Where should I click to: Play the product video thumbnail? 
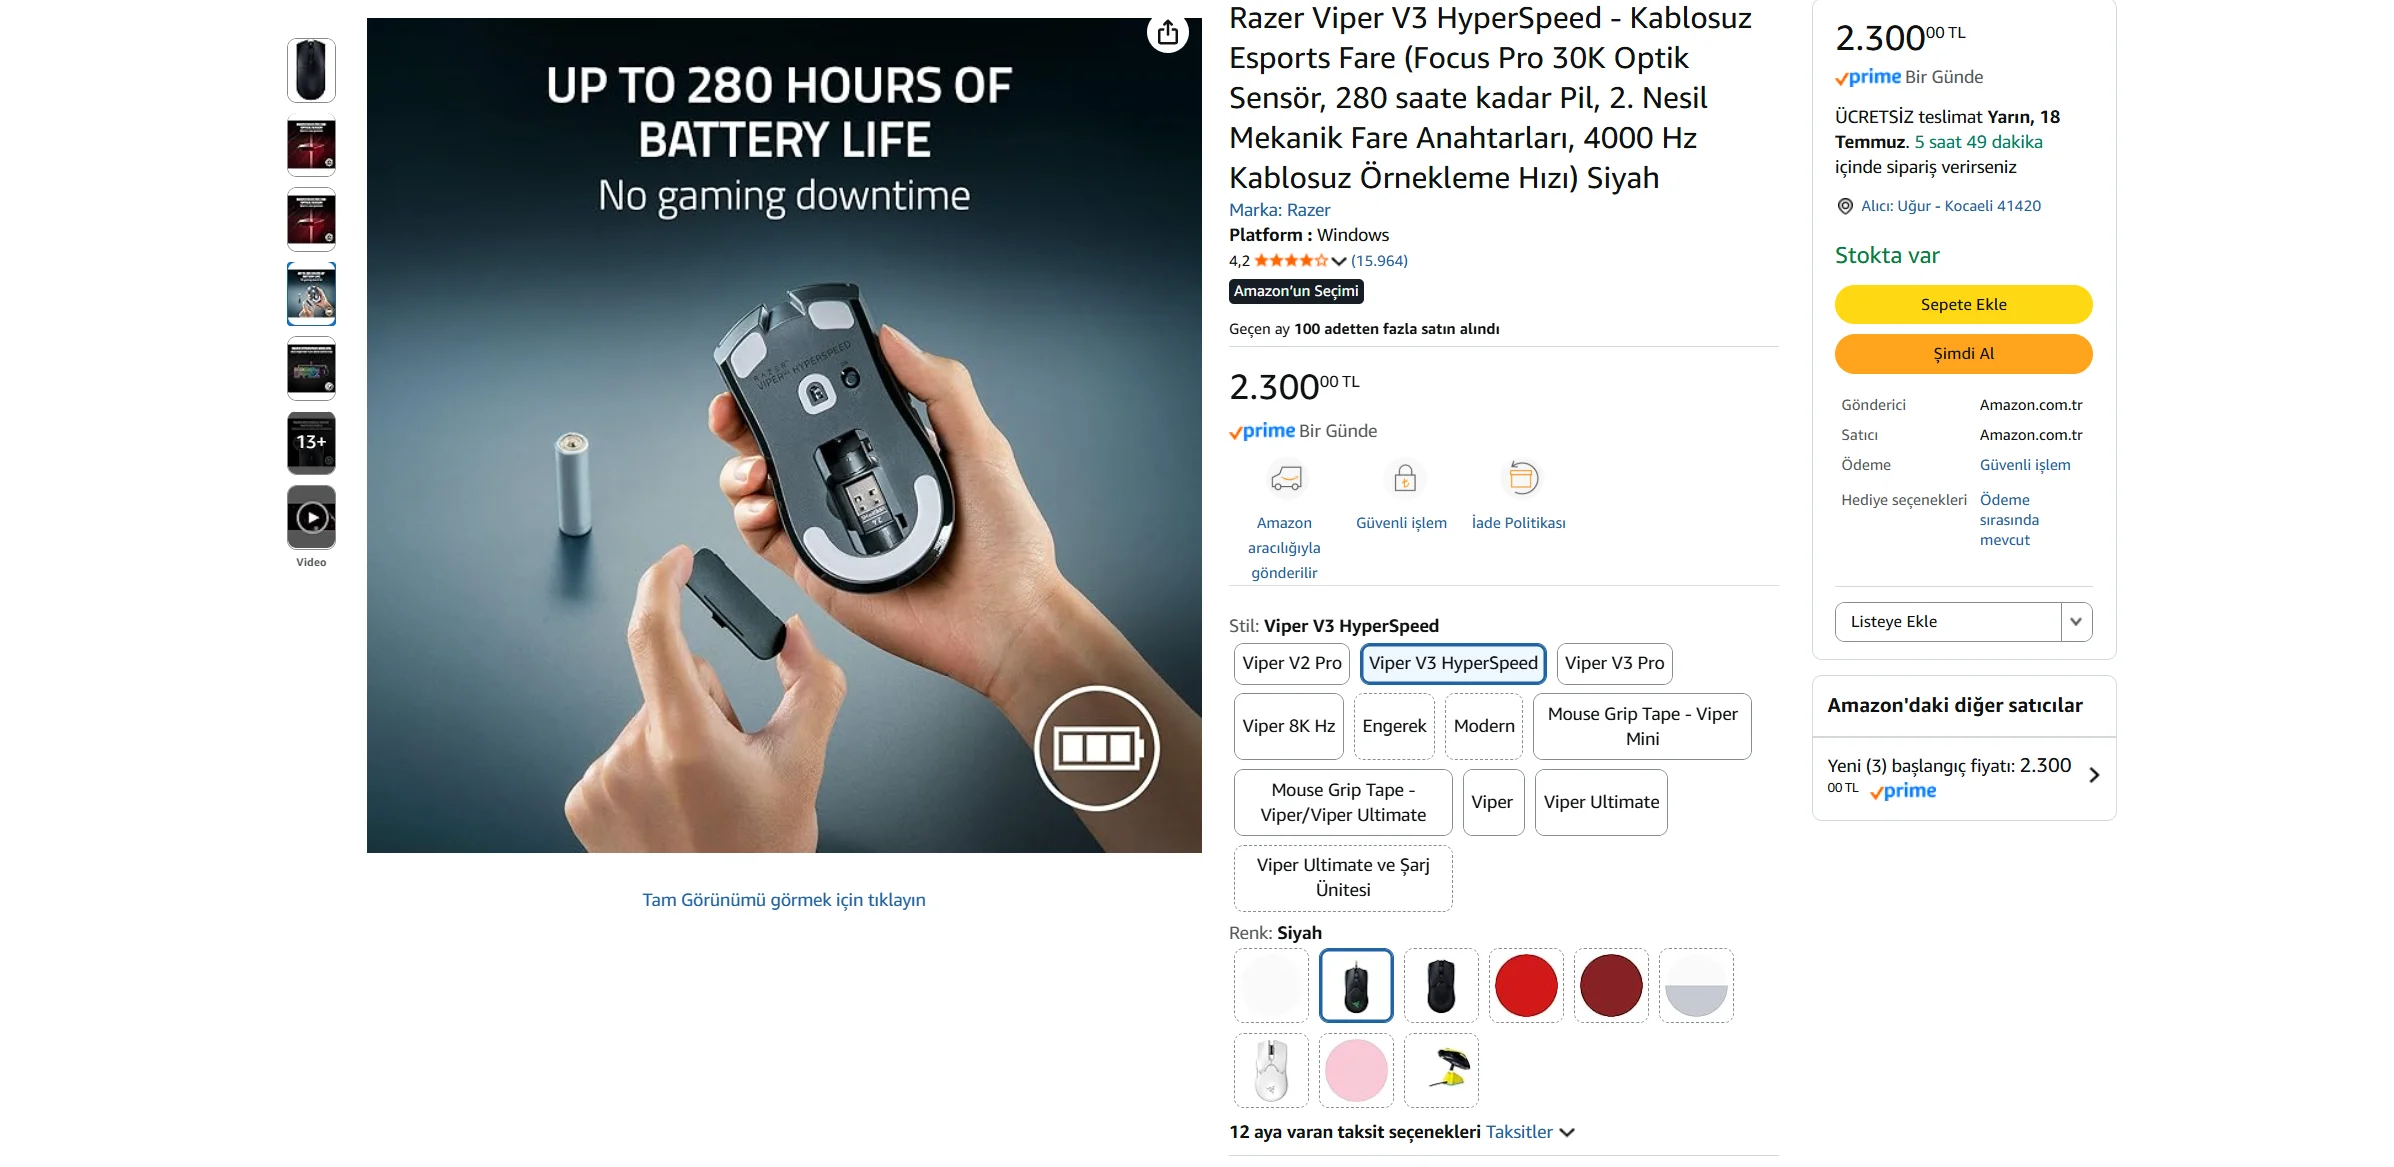(311, 517)
